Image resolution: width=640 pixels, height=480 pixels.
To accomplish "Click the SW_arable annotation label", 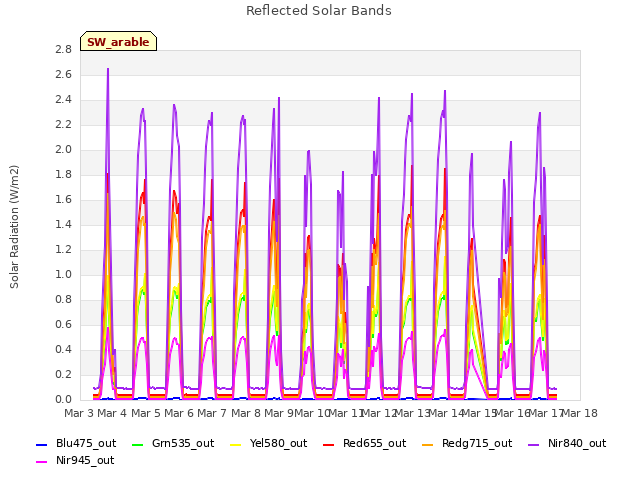I will point(118,42).
